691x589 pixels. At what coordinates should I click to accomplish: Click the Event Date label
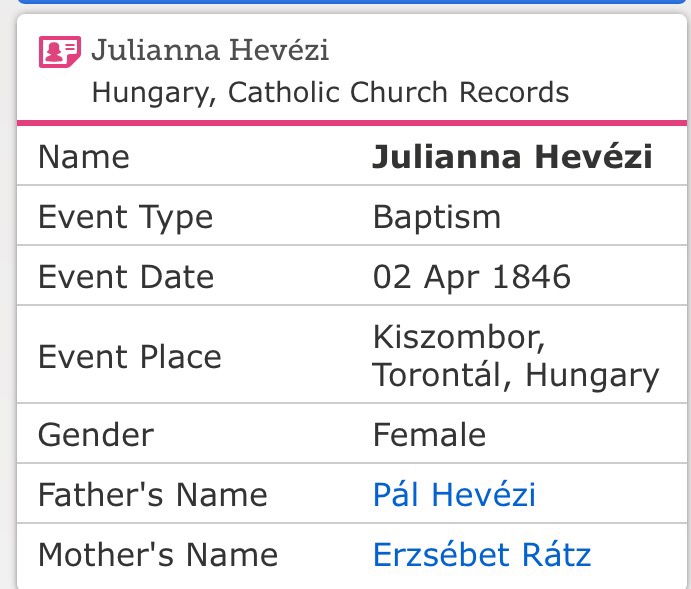(126, 277)
